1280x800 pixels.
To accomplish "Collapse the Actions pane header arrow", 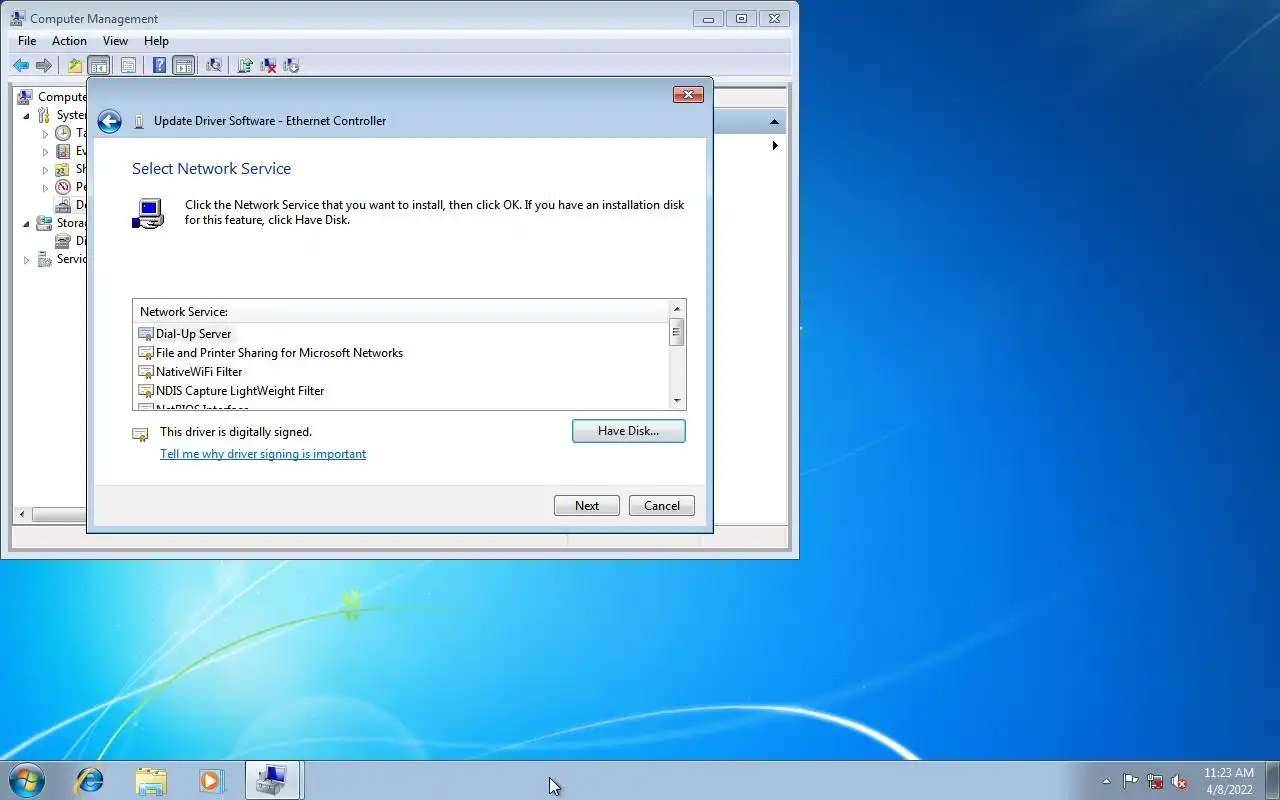I will (x=774, y=122).
